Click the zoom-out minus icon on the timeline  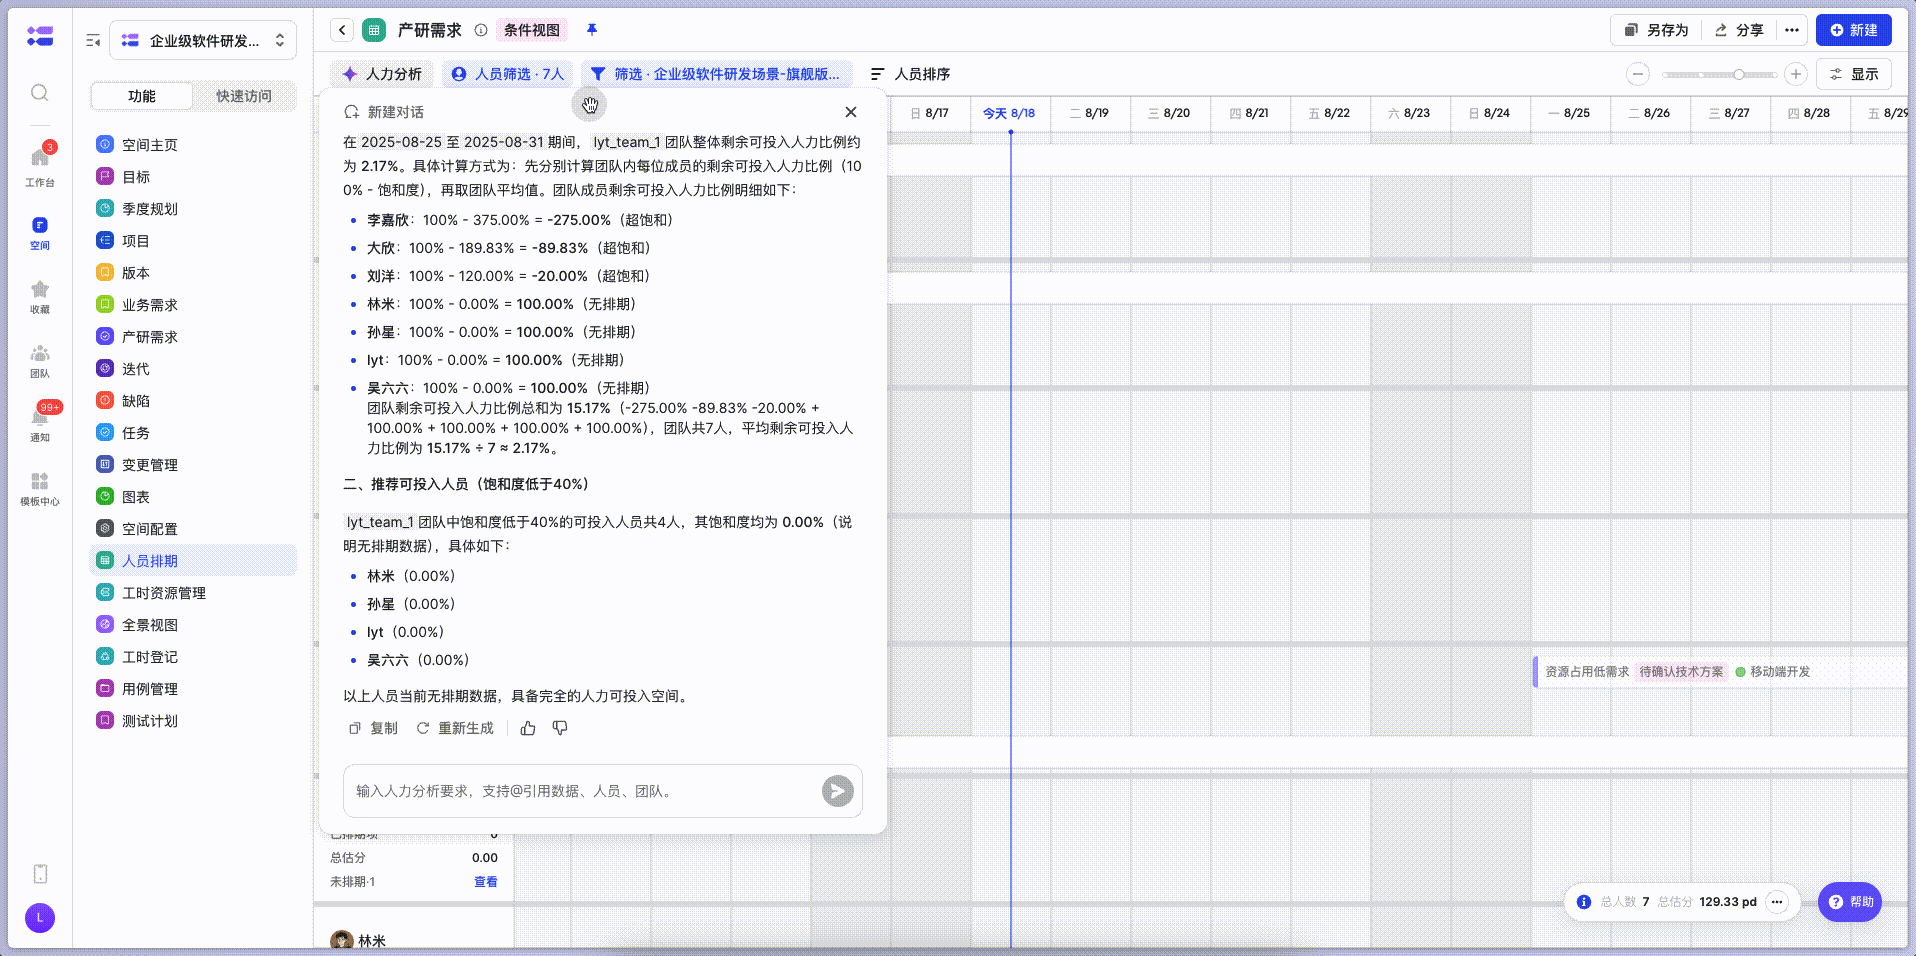pyautogui.click(x=1638, y=74)
